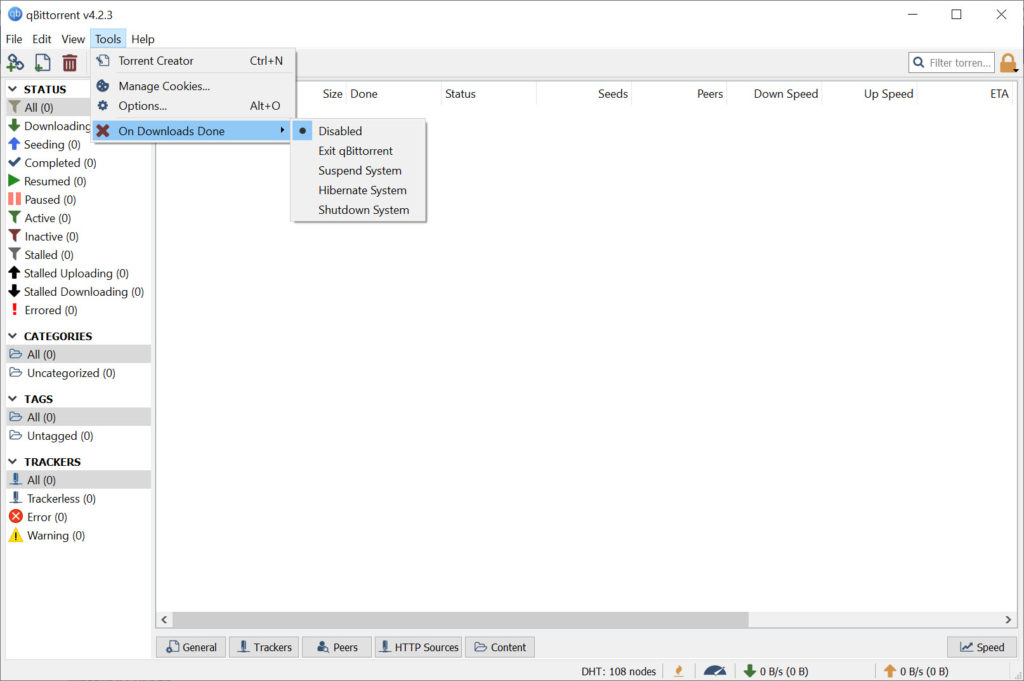Select the Untagged (0) tag filter

click(x=78, y=436)
